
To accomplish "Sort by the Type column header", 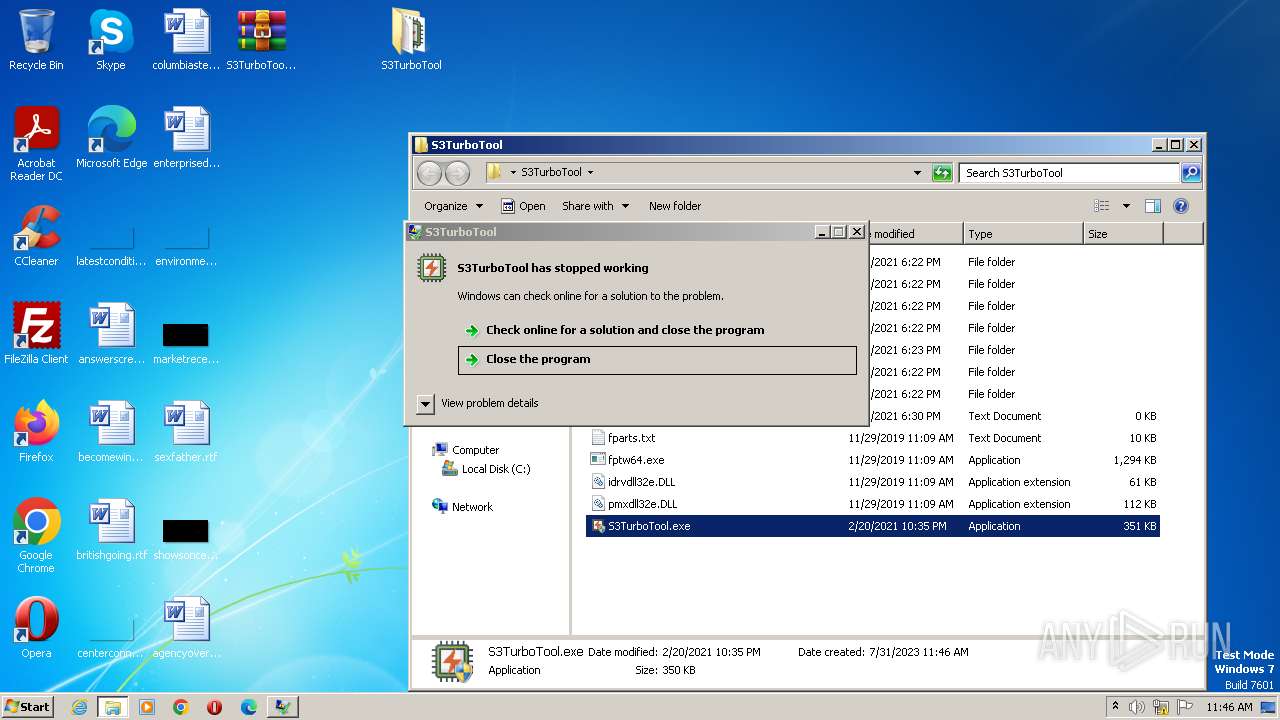I will tap(1022, 234).
